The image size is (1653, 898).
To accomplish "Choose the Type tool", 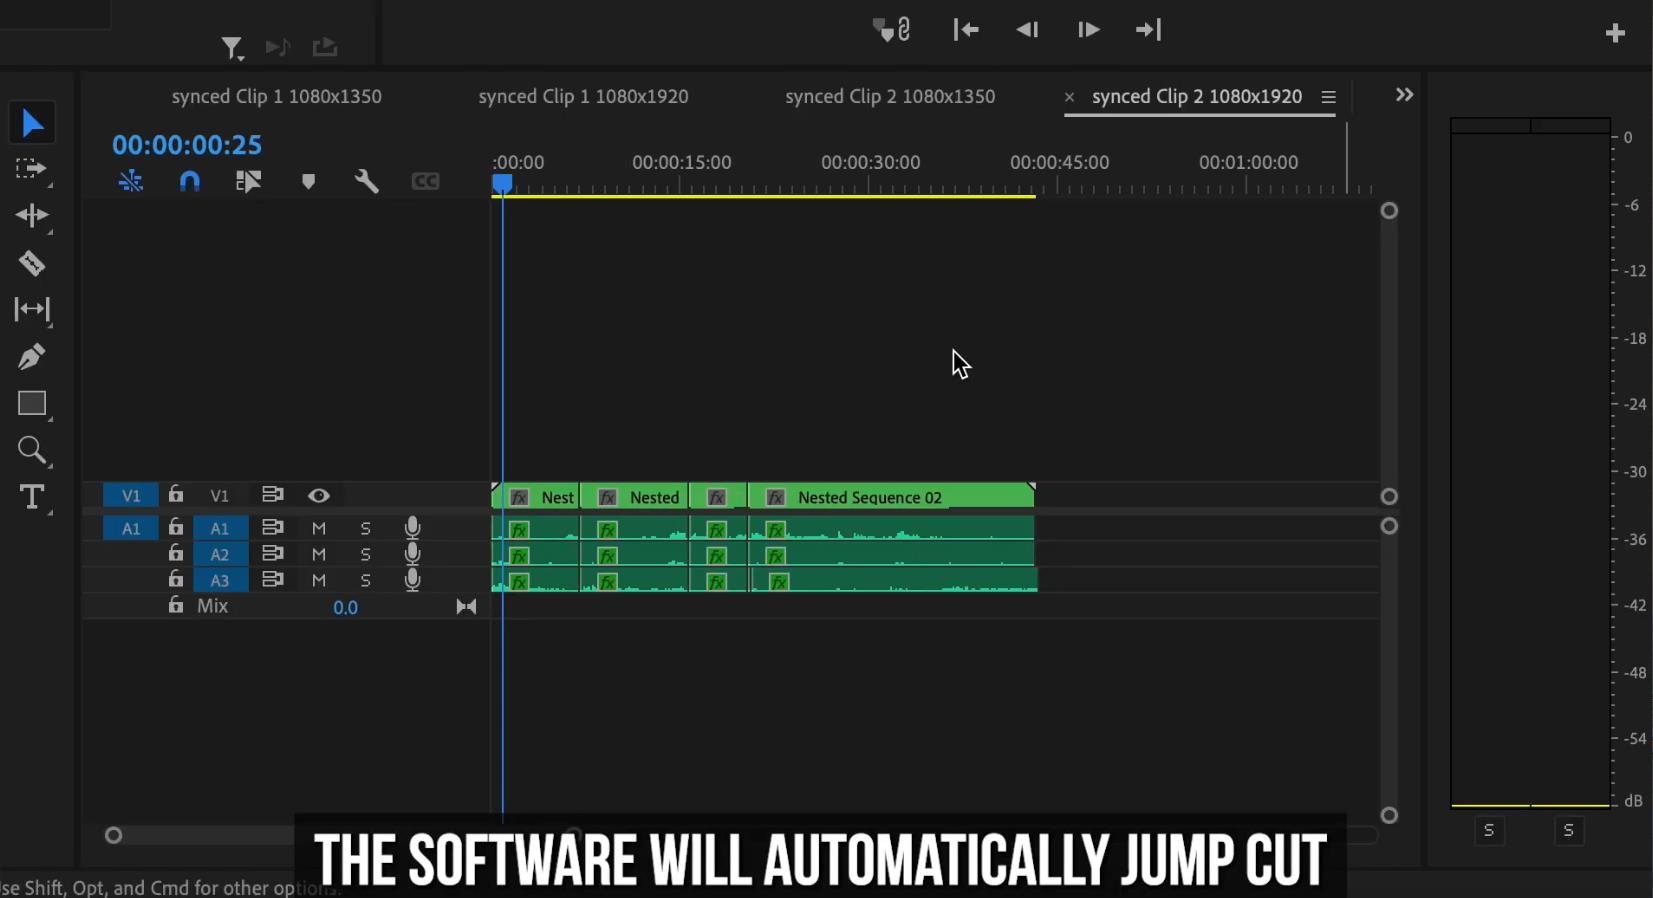I will point(31,497).
